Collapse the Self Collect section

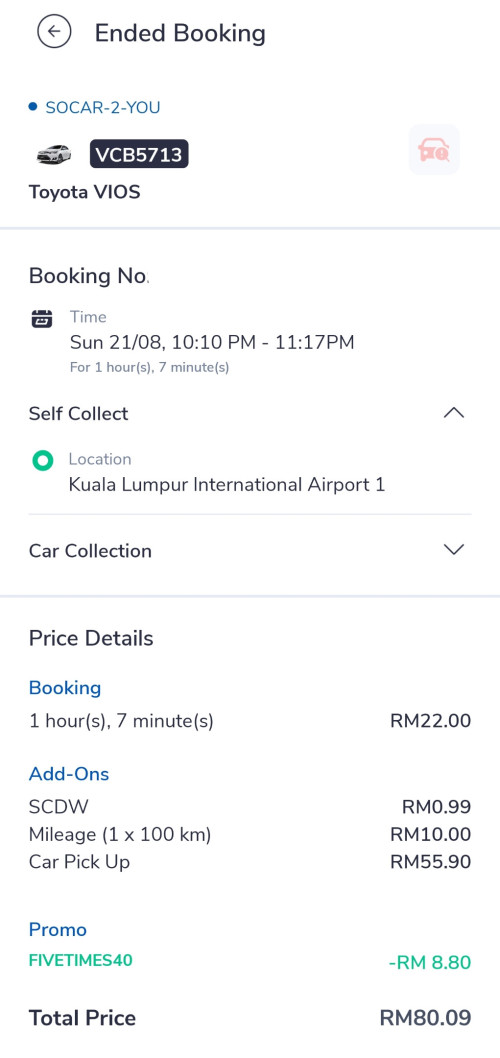pos(453,413)
